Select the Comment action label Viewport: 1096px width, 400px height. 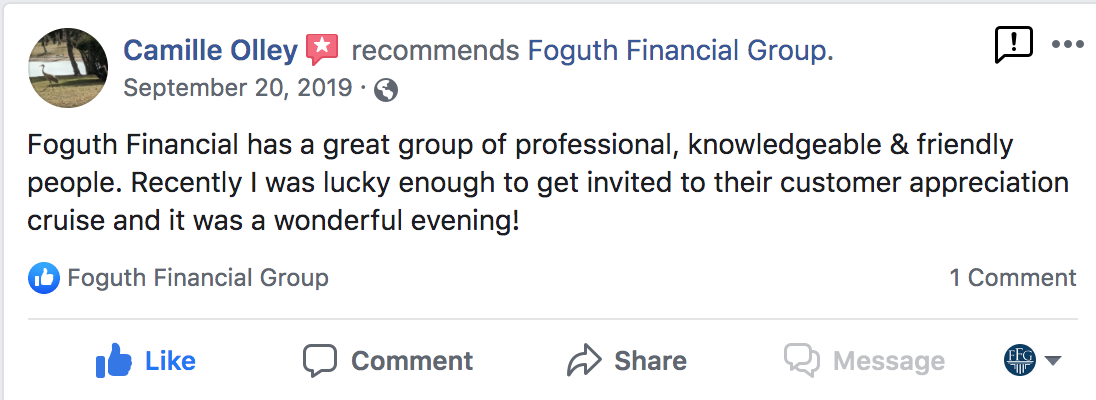(x=412, y=360)
